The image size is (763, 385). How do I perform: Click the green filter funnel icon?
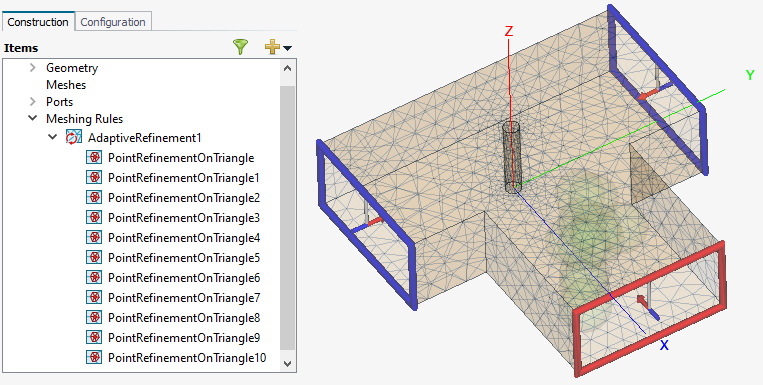tap(240, 47)
